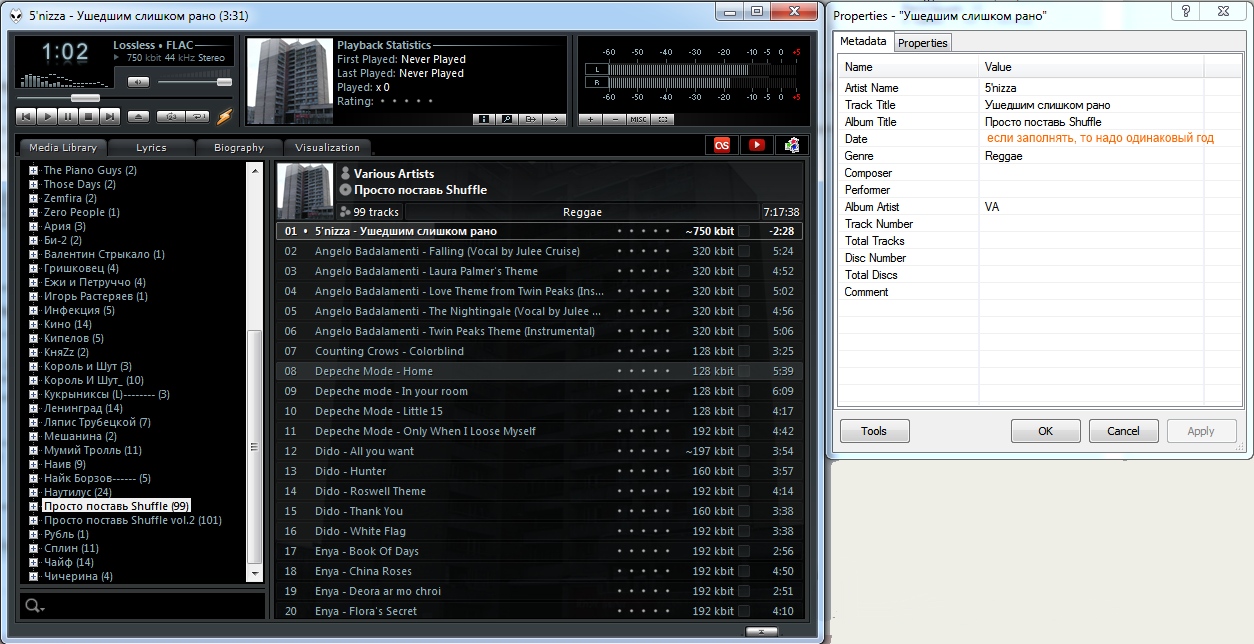Open the Properties tab in Properties window

(x=923, y=43)
